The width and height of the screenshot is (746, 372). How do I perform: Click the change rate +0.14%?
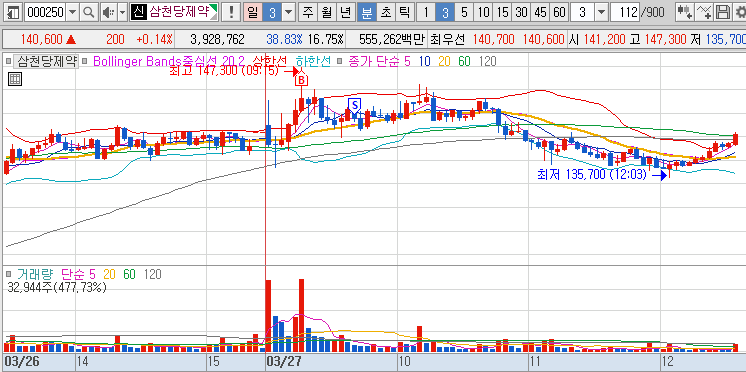click(x=155, y=39)
